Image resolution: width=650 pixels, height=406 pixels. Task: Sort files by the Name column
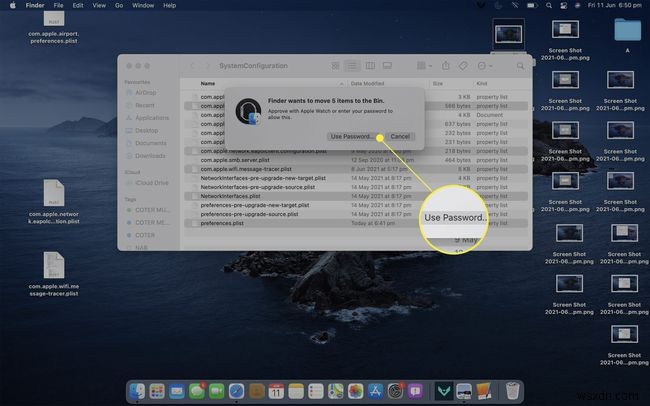pyautogui.click(x=208, y=83)
